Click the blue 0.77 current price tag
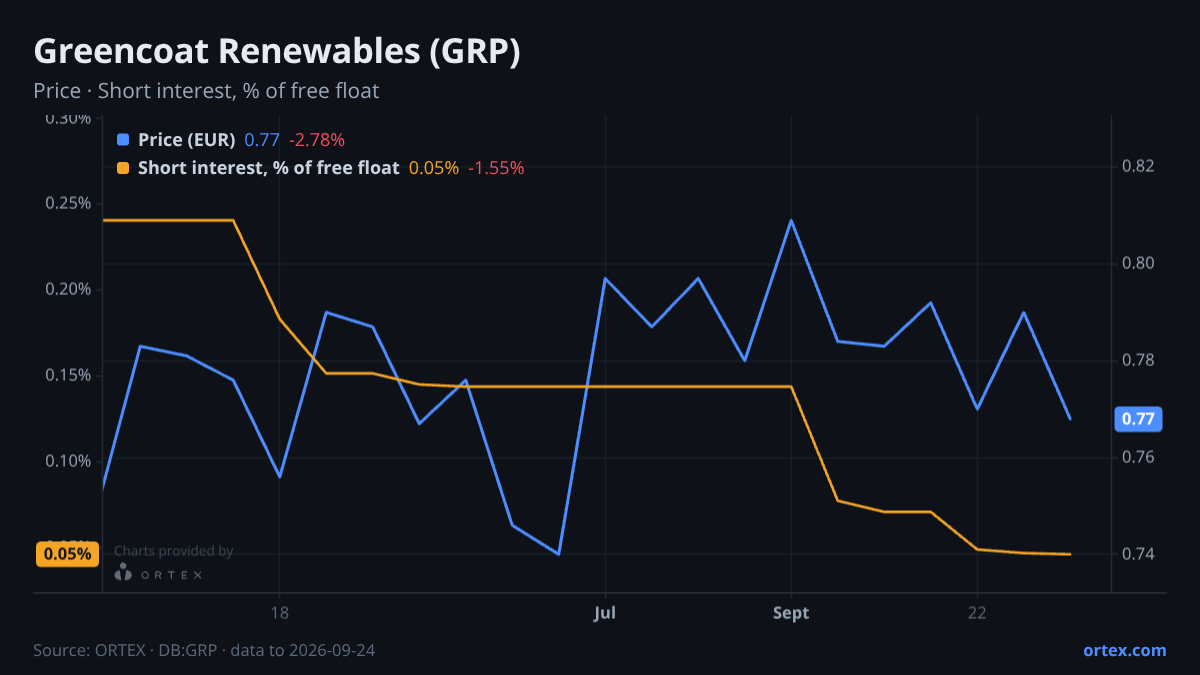The image size is (1200, 675). [1138, 419]
